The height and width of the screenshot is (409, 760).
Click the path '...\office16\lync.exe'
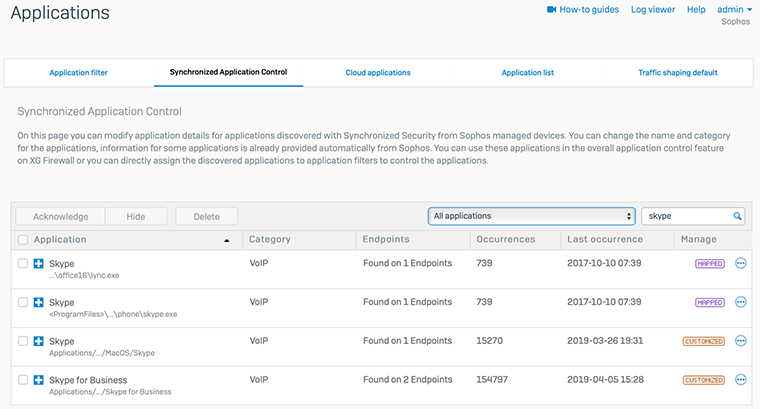tap(84, 275)
